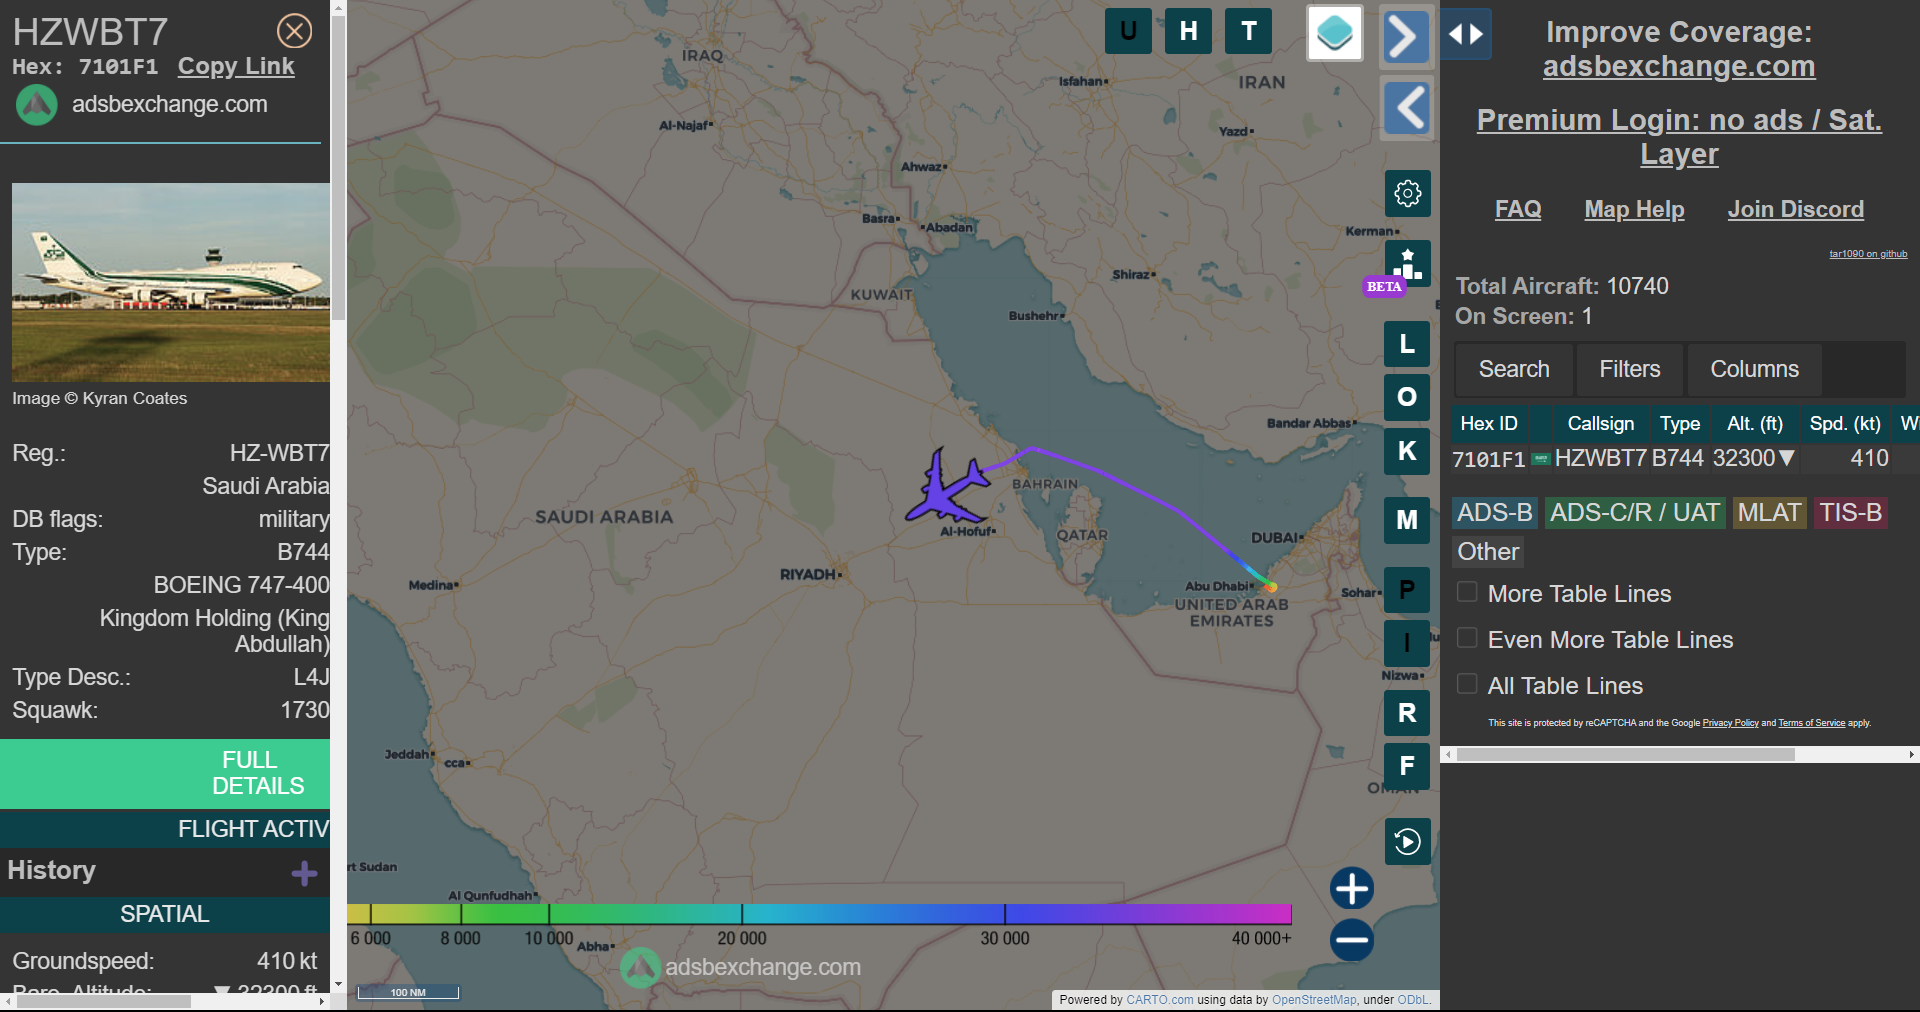1920x1012 pixels.
Task: Click the purple aircraft icon on map
Action: pyautogui.click(x=947, y=487)
